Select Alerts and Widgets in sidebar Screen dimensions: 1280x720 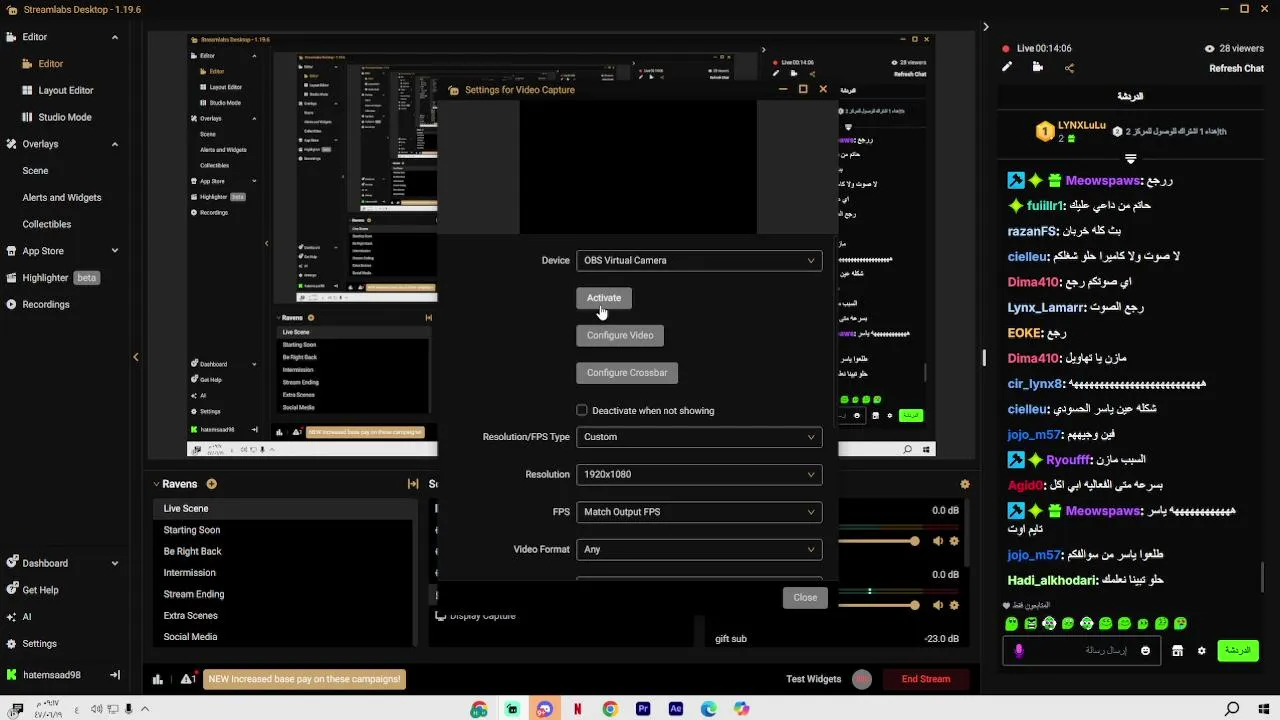click(x=62, y=198)
